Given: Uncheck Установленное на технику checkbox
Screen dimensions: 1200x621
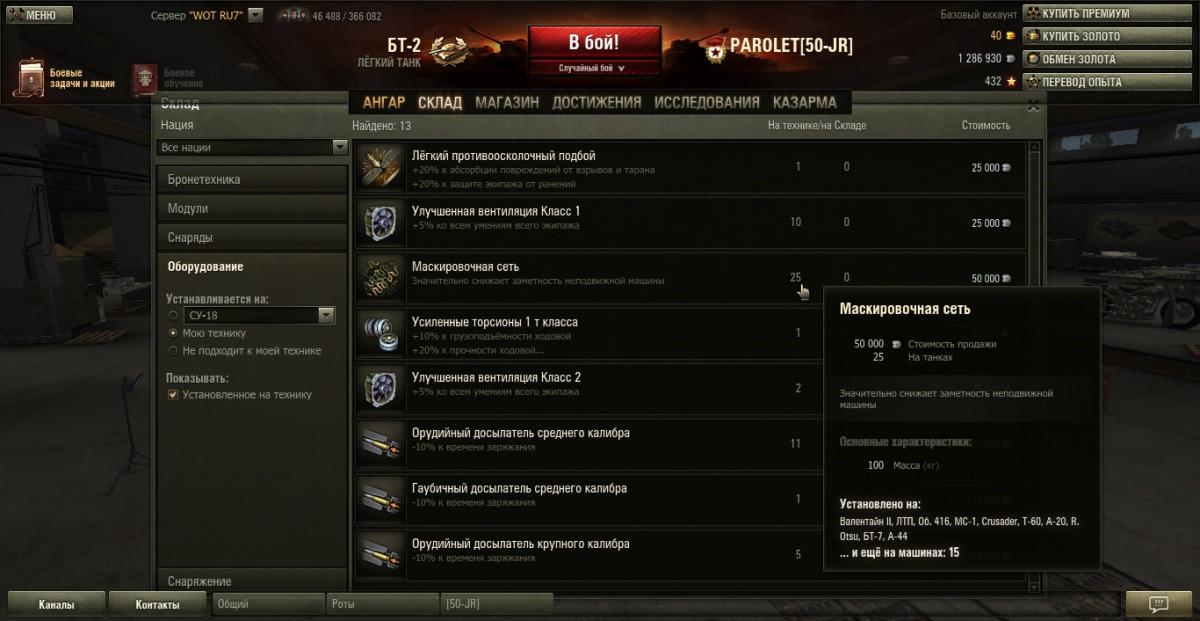Looking at the screenshot, I should coord(173,395).
